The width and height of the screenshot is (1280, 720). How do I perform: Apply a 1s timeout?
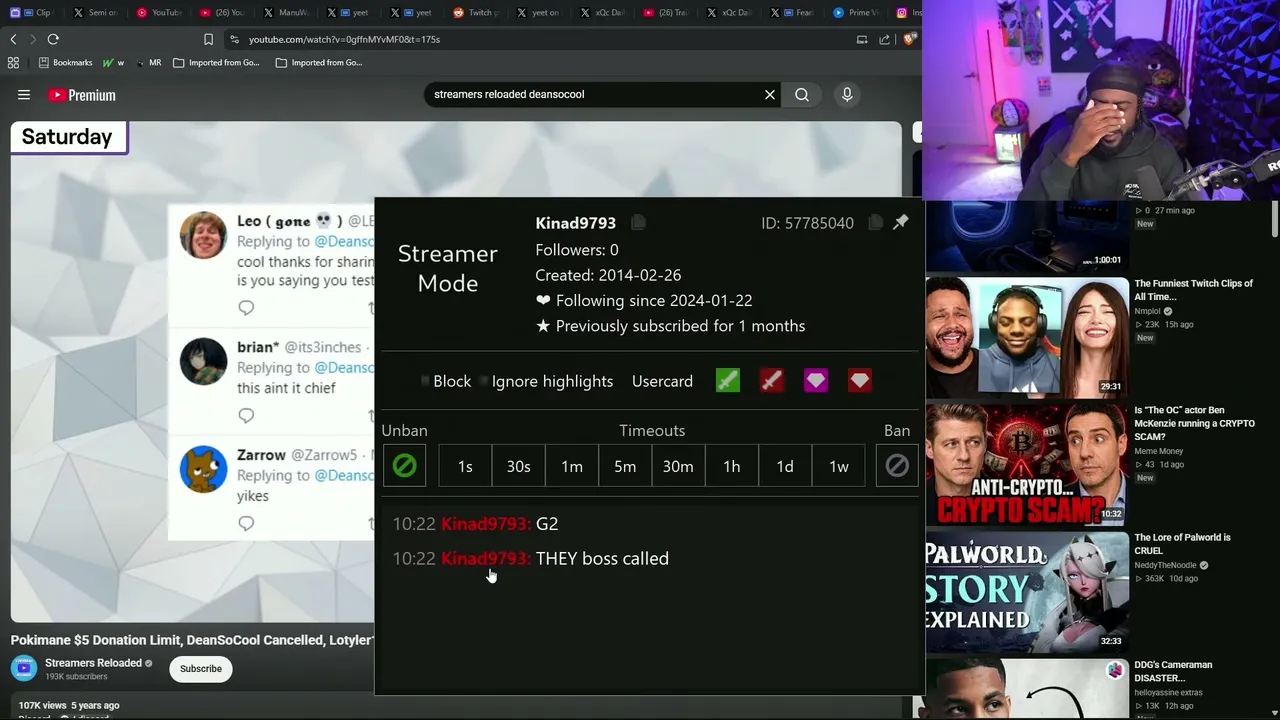[465, 466]
